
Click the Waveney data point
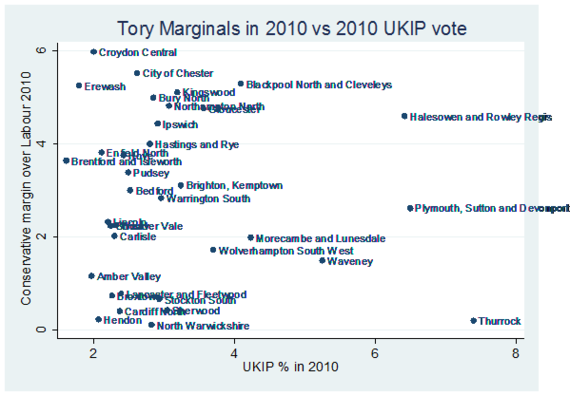[322, 260]
